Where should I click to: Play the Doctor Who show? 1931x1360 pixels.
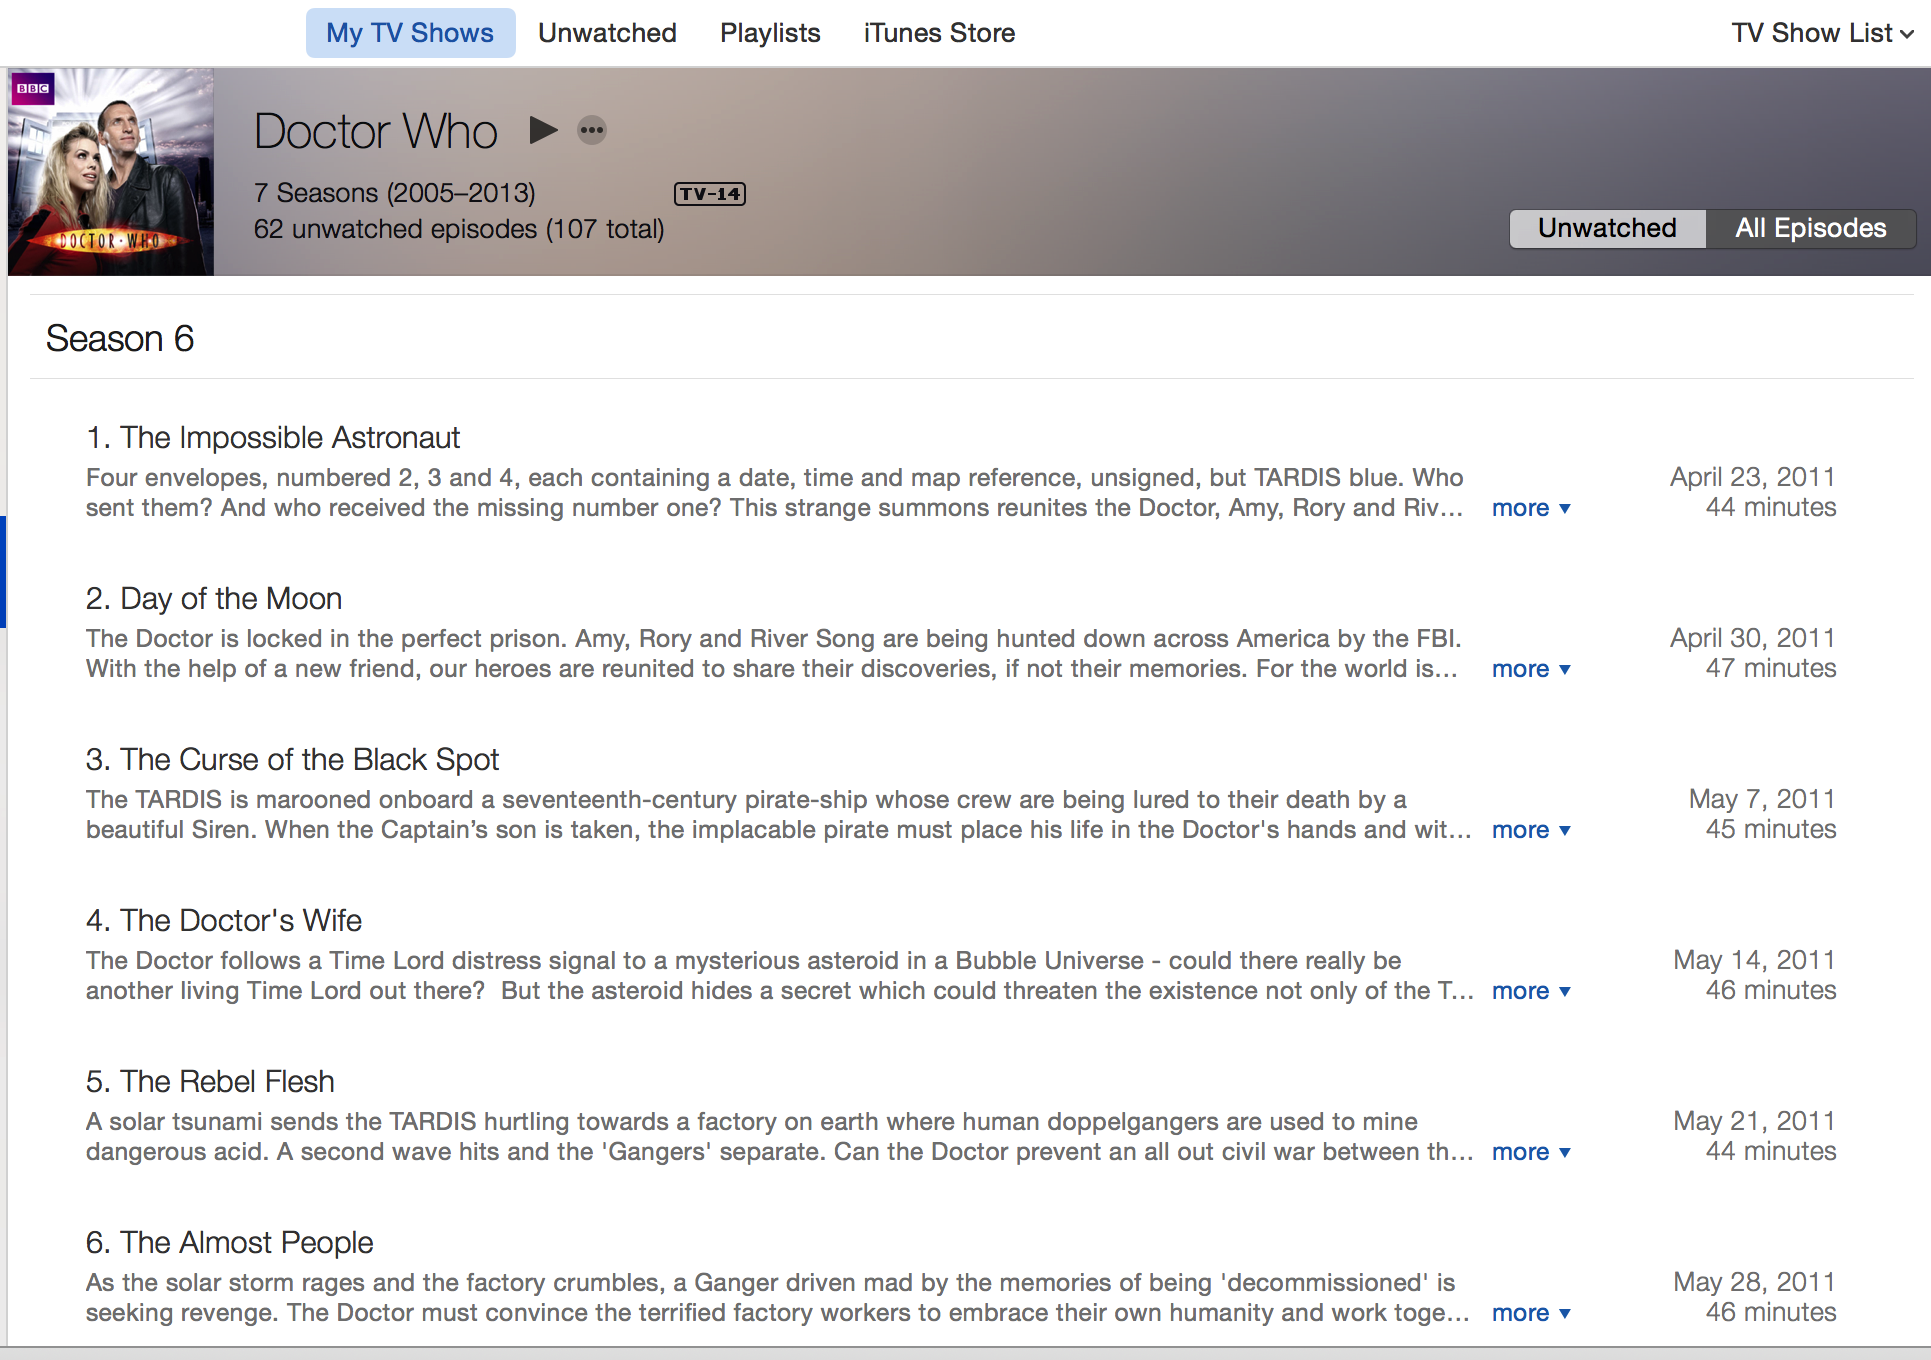(543, 130)
